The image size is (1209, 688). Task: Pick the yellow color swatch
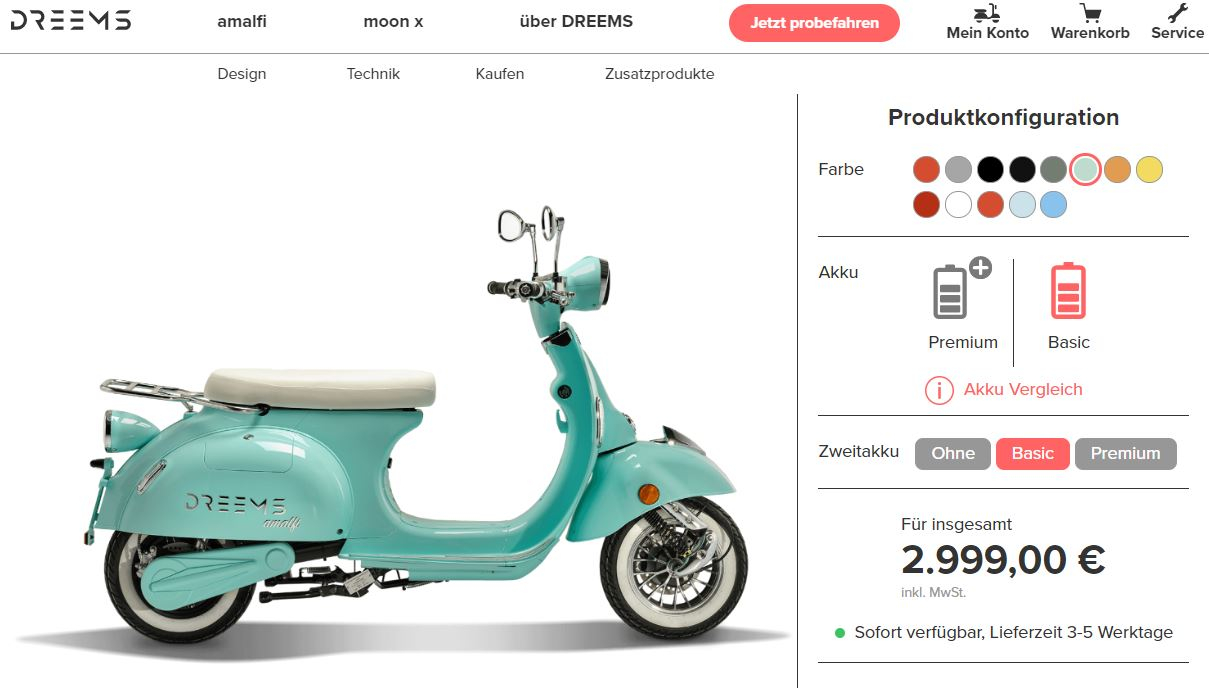coord(1149,170)
